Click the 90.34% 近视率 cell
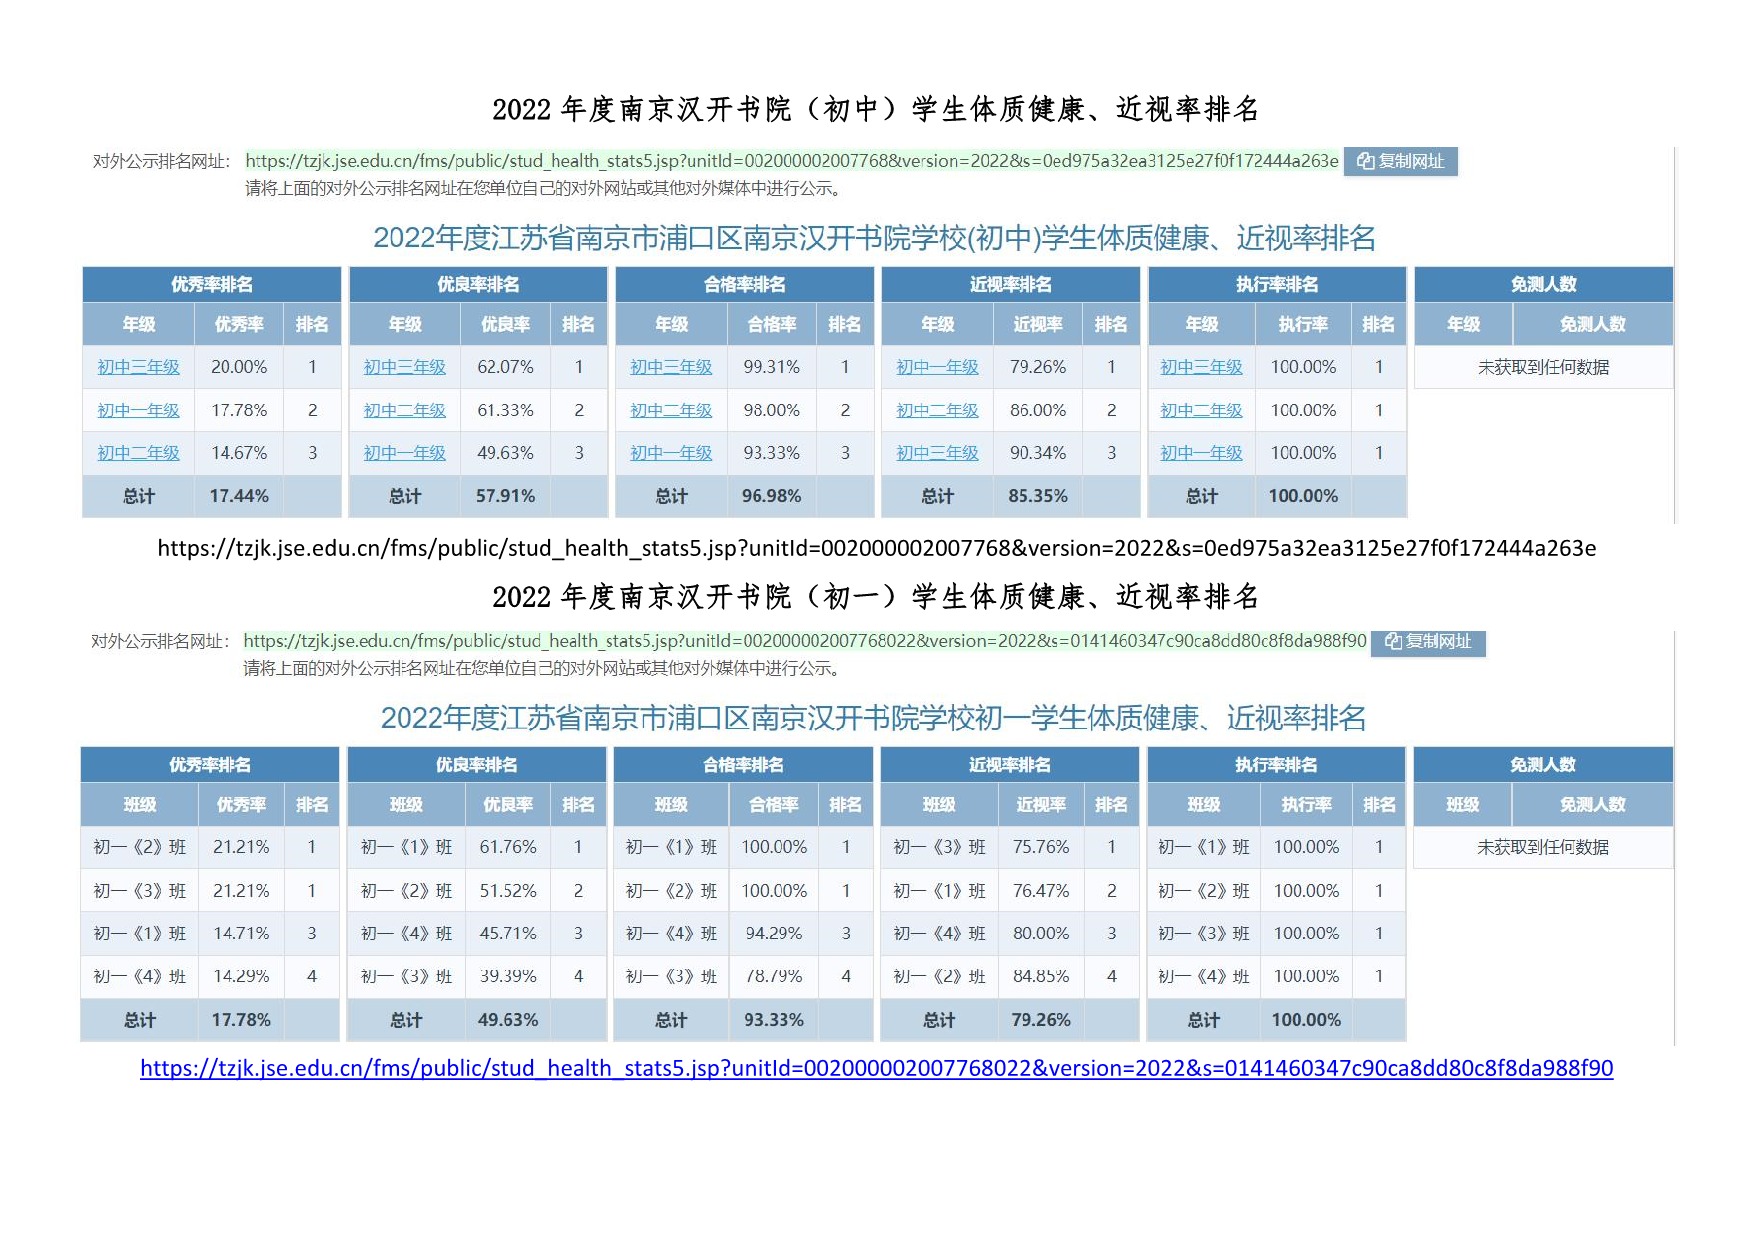This screenshot has height=1241, width=1754. (1038, 453)
